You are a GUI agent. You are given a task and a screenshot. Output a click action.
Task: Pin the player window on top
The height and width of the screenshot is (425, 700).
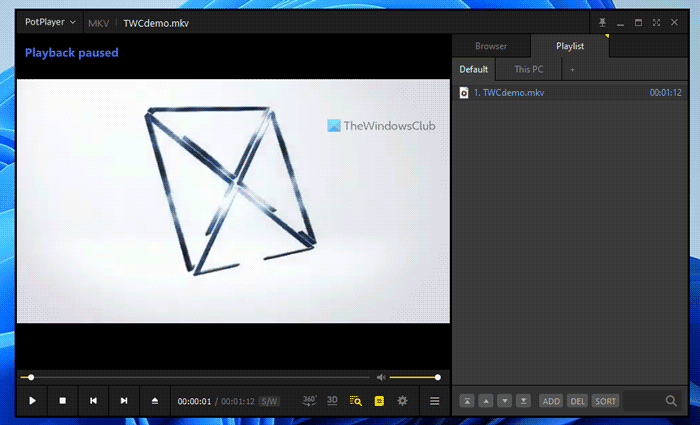tap(602, 22)
